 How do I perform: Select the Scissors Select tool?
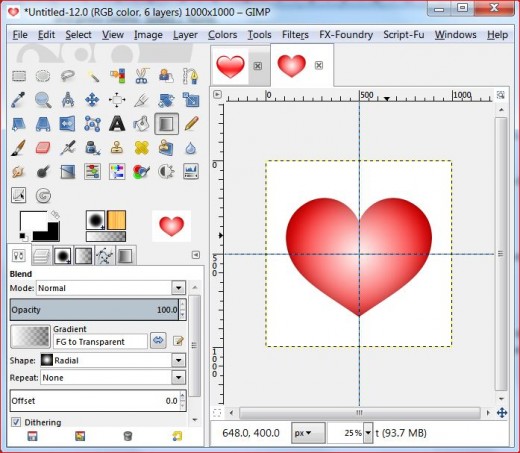coord(141,76)
